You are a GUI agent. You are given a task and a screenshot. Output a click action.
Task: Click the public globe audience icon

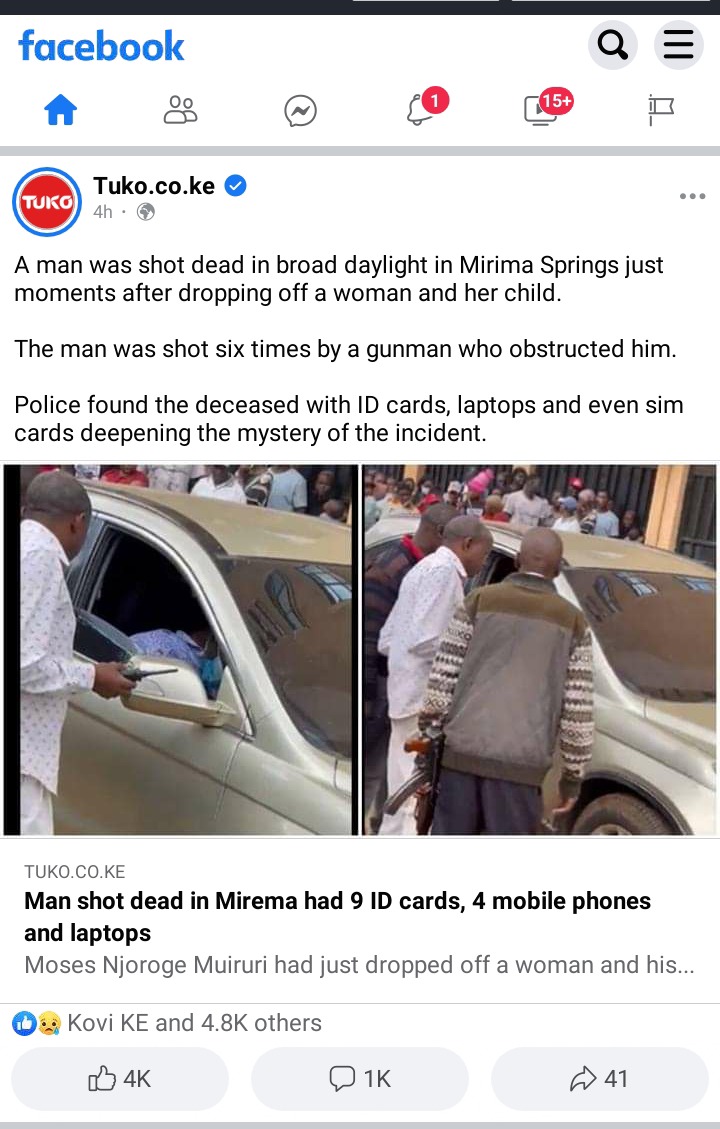[x=145, y=212]
